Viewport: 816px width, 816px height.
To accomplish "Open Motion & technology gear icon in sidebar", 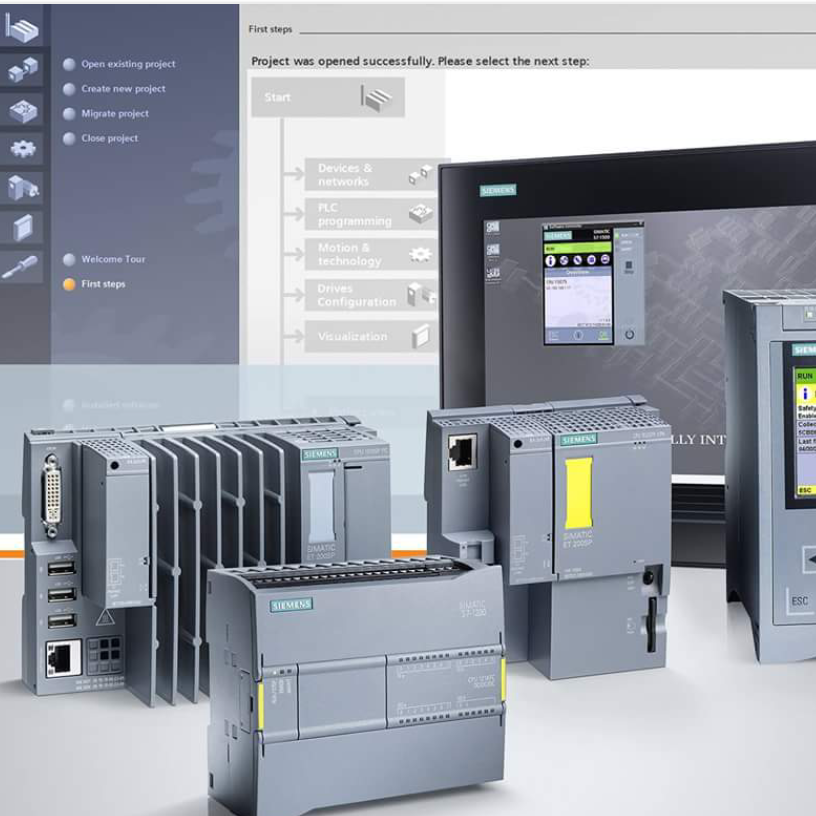I will (x=21, y=149).
